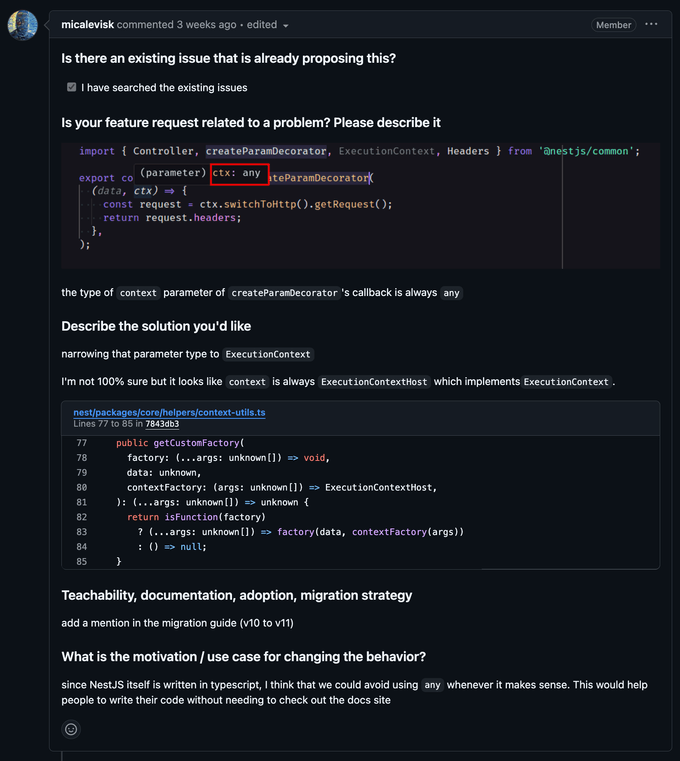Screen dimensions: 680x761
Task: Click micalevisk's profile avatar
Action: [x=22, y=25]
